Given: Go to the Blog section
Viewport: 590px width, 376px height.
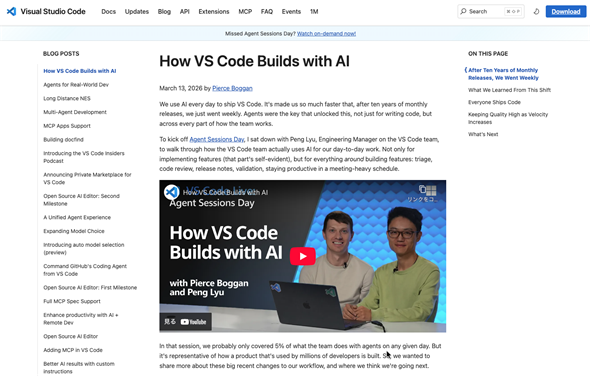Looking at the screenshot, I should click(164, 12).
